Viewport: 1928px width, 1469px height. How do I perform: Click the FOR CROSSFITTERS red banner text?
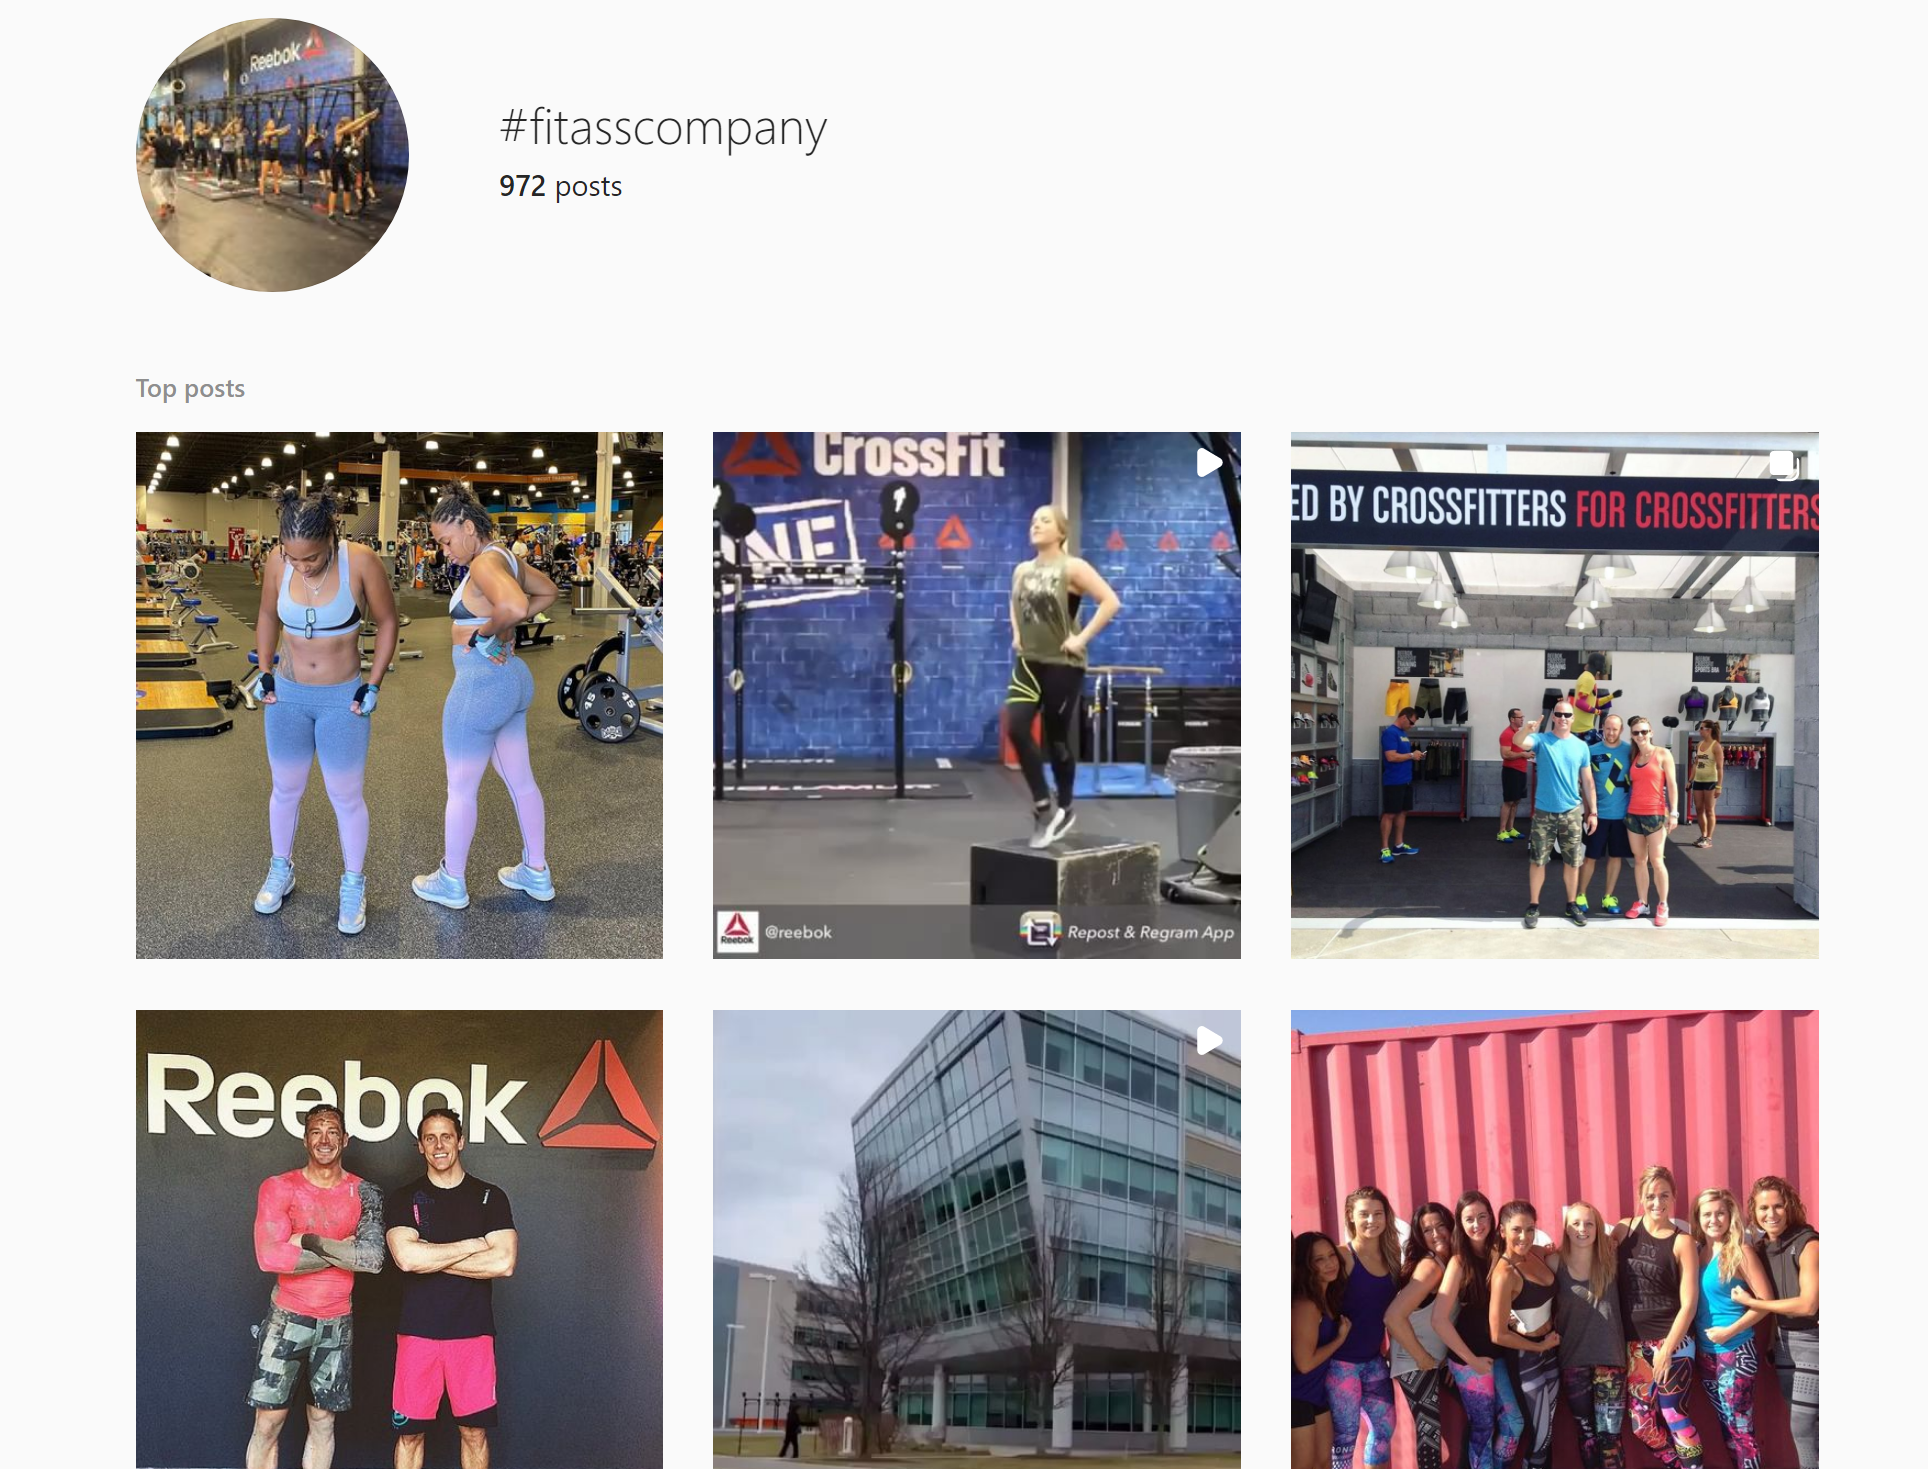[1697, 510]
